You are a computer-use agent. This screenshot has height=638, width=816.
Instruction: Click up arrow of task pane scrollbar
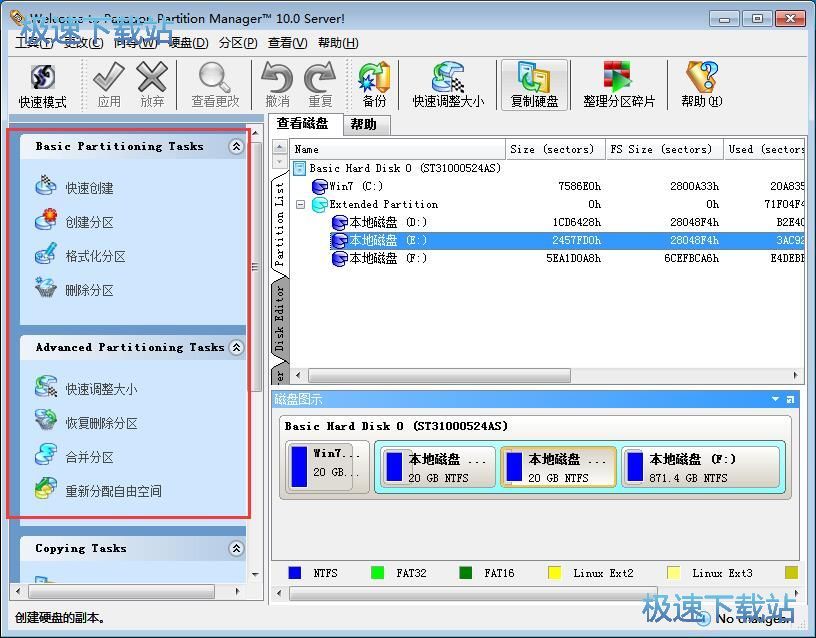(255, 134)
